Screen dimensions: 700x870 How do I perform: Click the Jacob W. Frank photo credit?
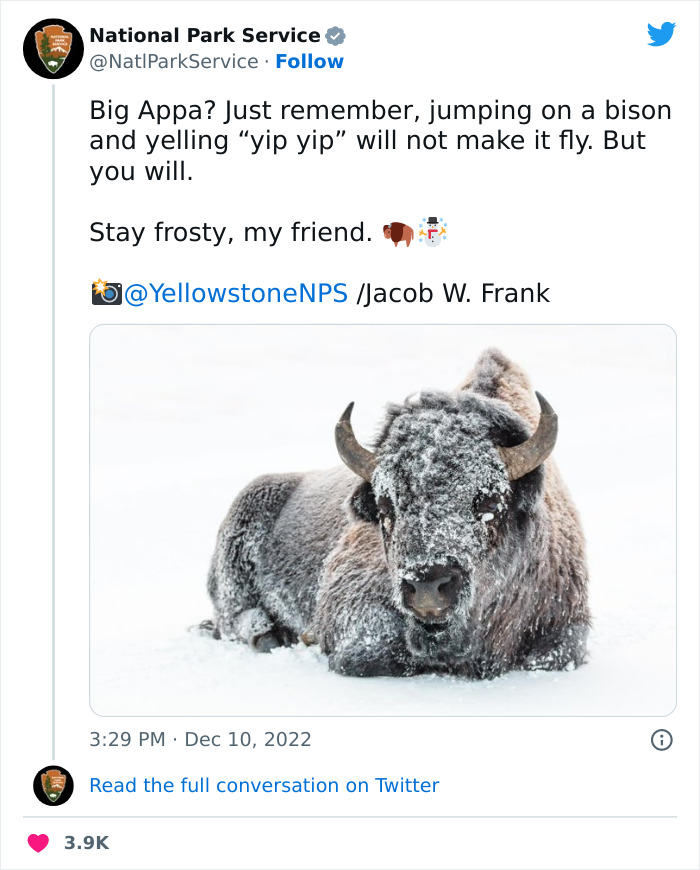[454, 293]
